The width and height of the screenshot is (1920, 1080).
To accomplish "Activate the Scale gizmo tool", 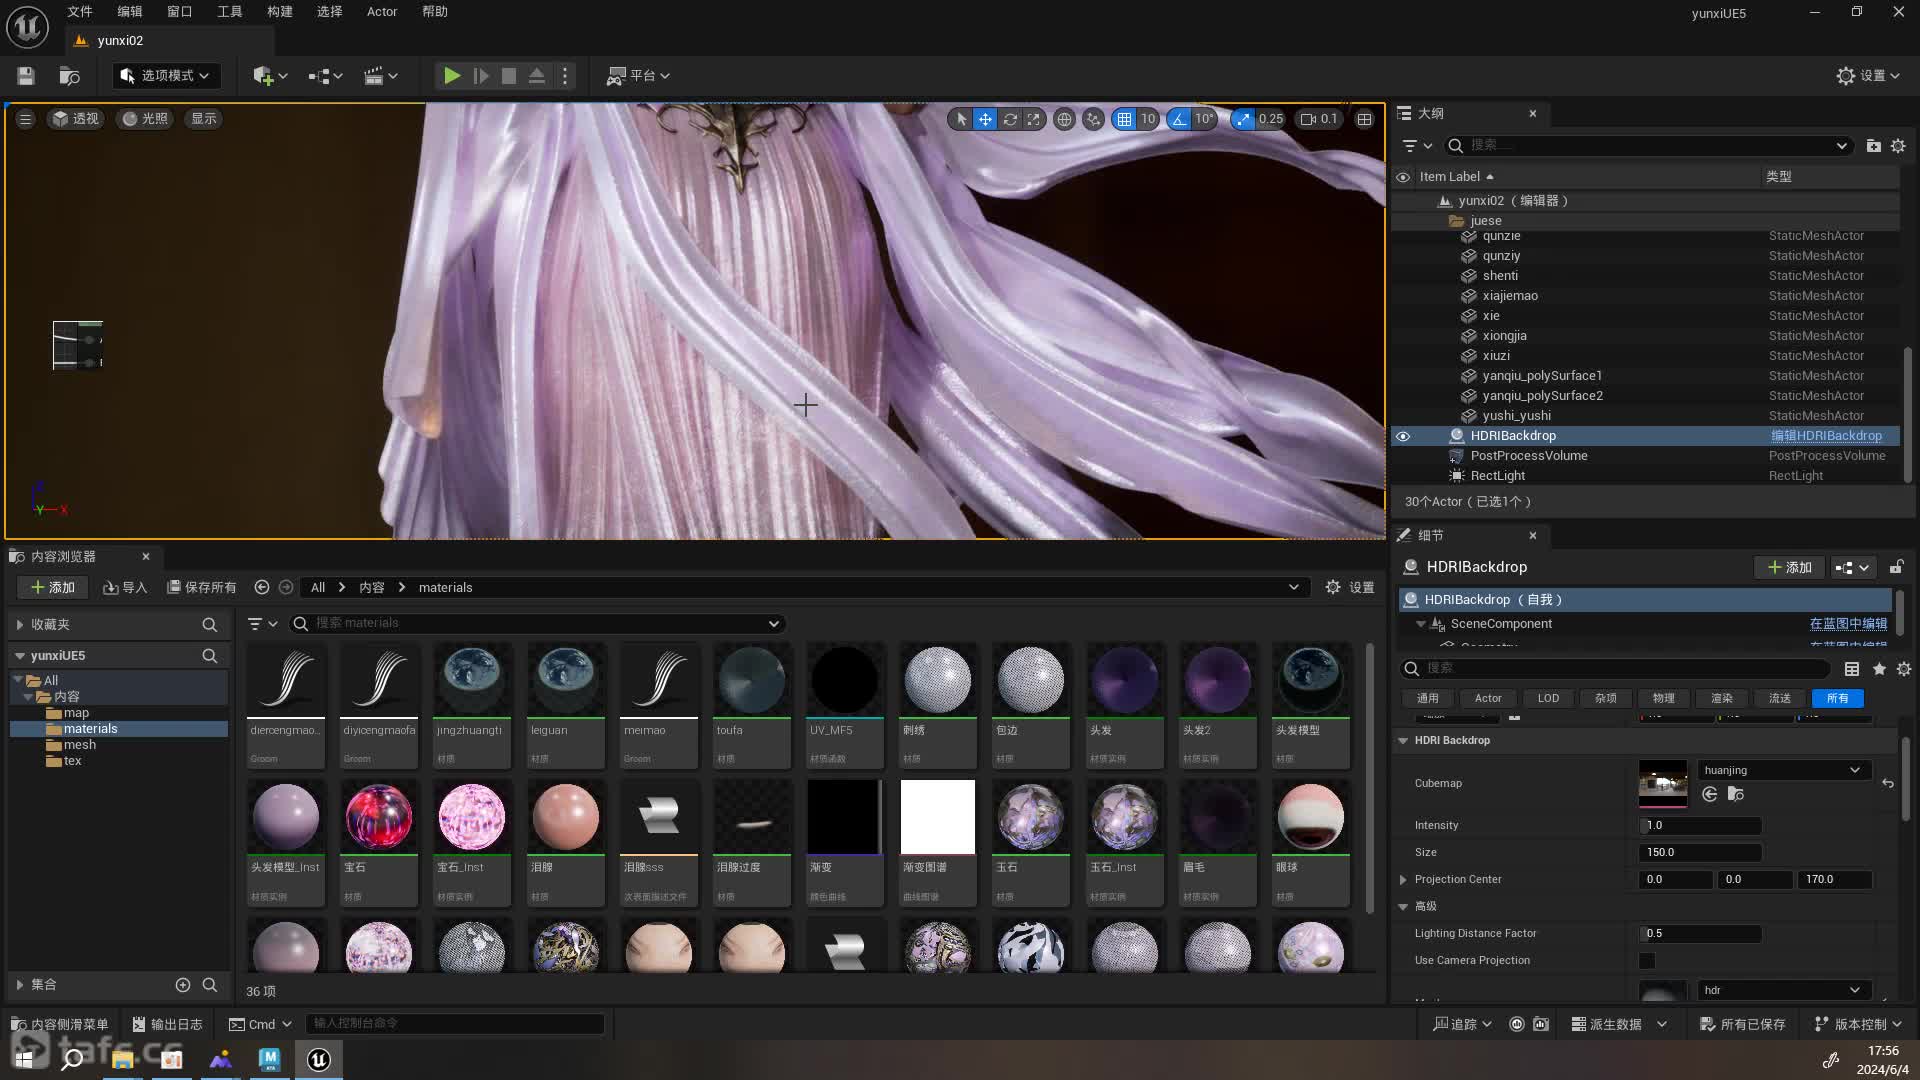I will 1033,119.
